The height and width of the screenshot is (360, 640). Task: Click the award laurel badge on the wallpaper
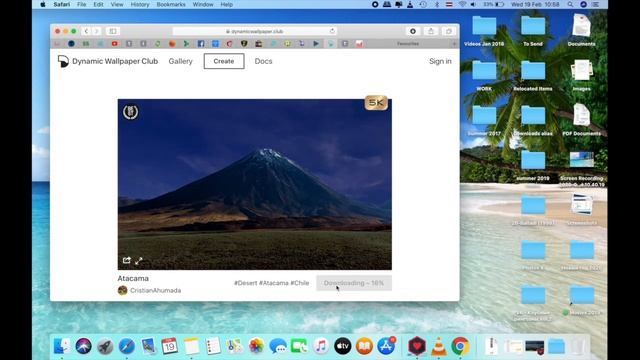pos(131,112)
